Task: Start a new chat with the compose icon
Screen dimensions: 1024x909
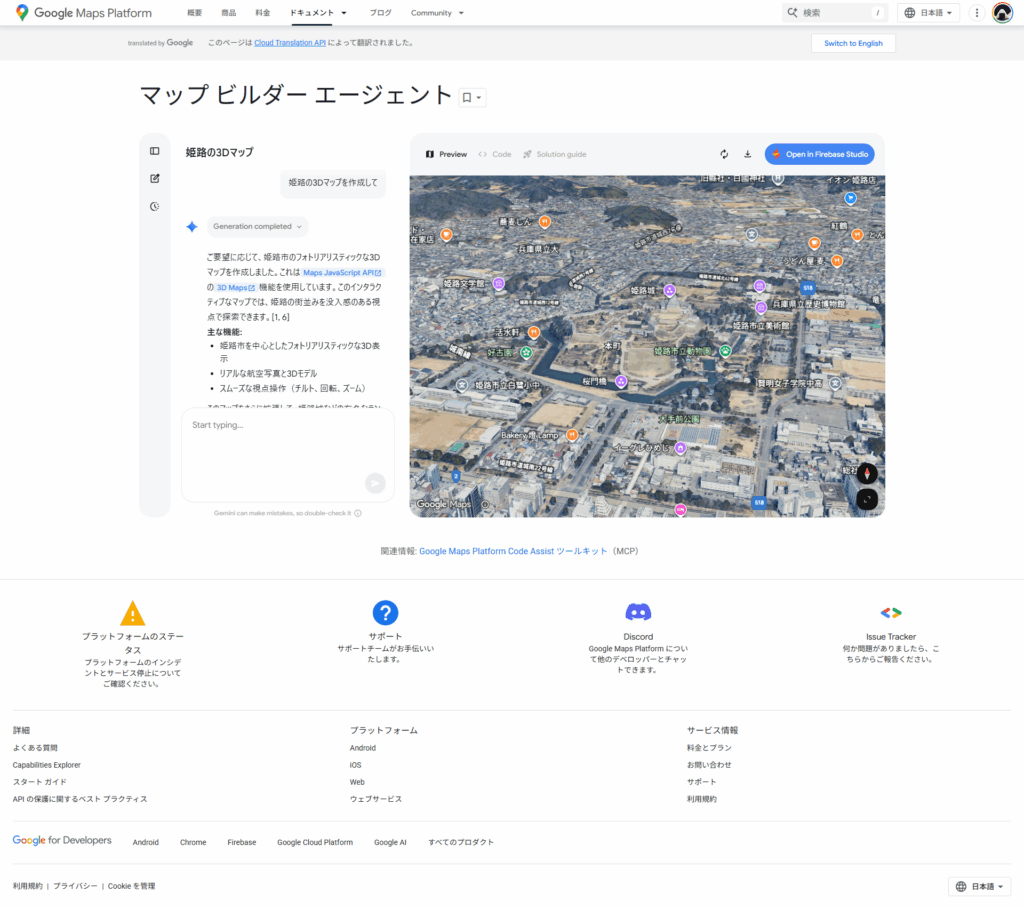Action: coord(154,178)
